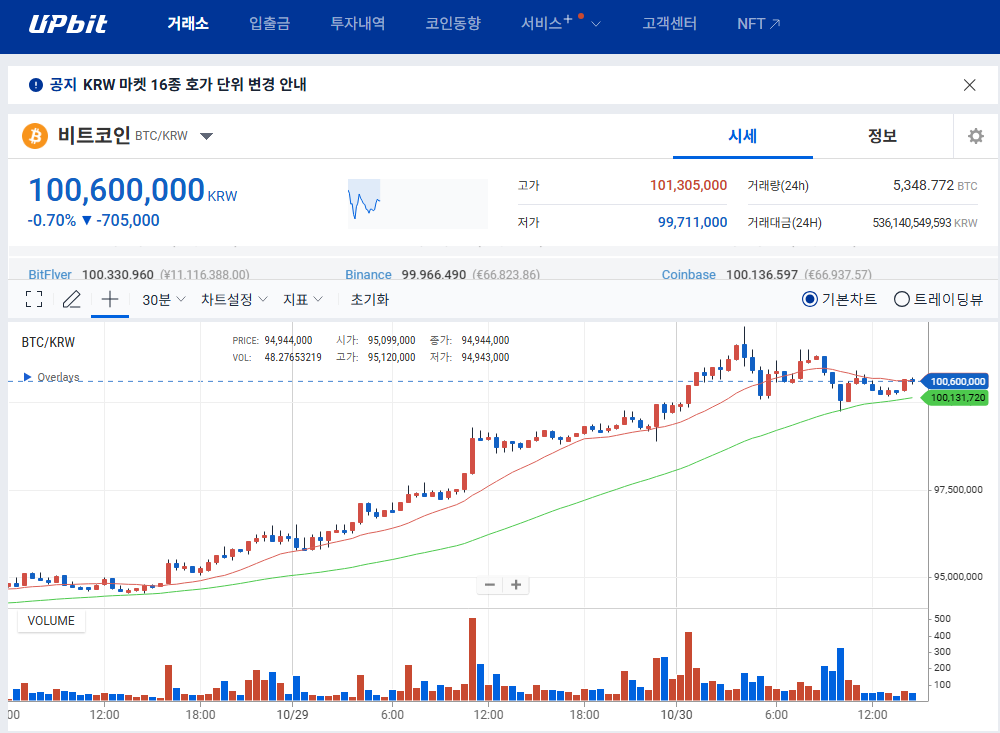This screenshot has width=1000, height=733.
Task: Click the 536,140,549,593 KRW trade amount
Action: click(x=925, y=223)
